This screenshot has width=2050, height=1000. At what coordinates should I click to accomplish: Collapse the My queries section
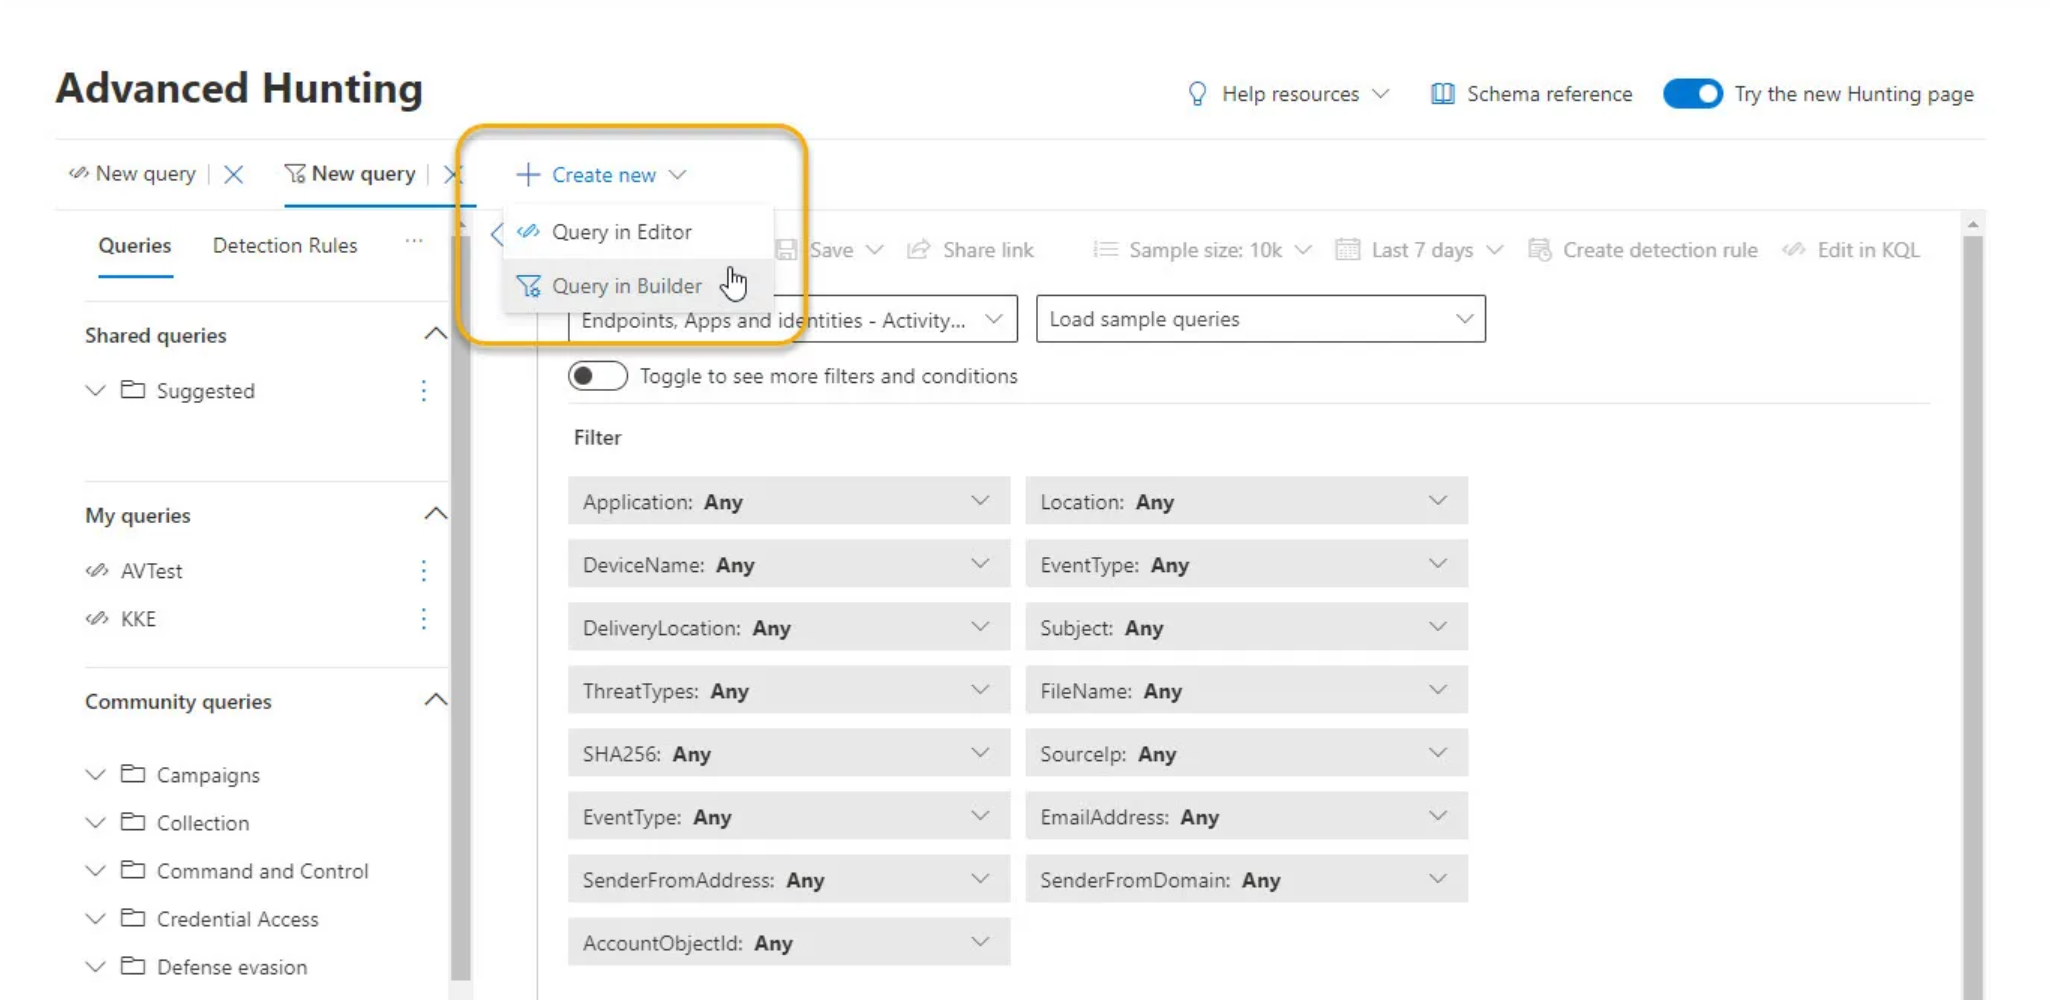(x=435, y=513)
